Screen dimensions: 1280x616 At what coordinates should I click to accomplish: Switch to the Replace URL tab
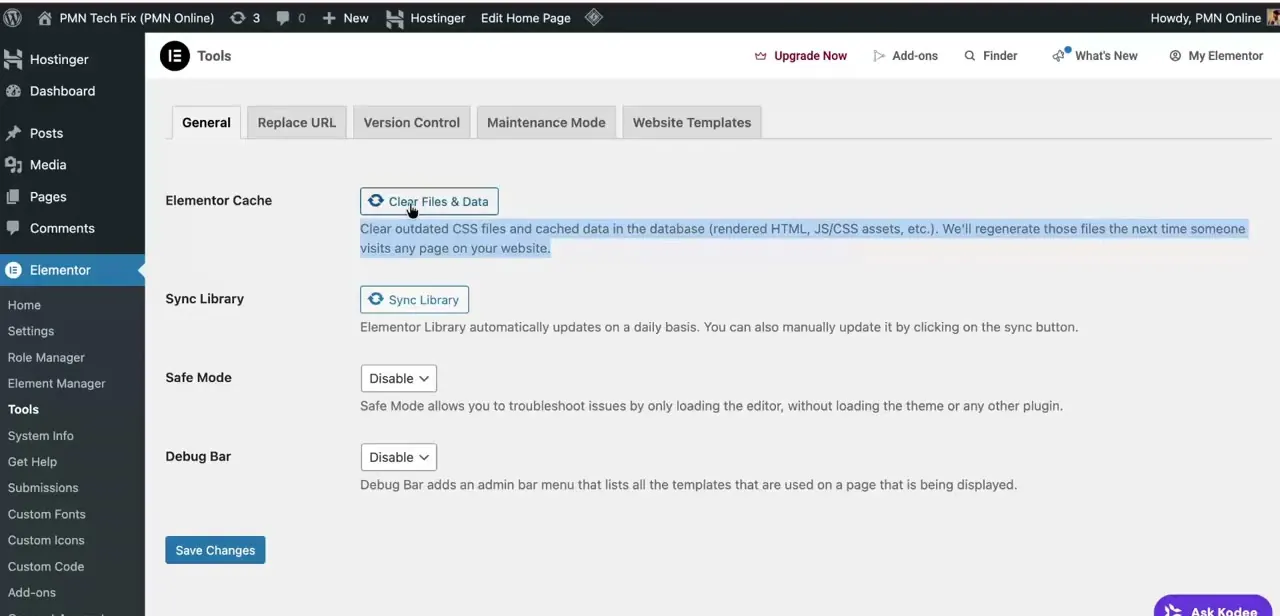pyautogui.click(x=297, y=122)
